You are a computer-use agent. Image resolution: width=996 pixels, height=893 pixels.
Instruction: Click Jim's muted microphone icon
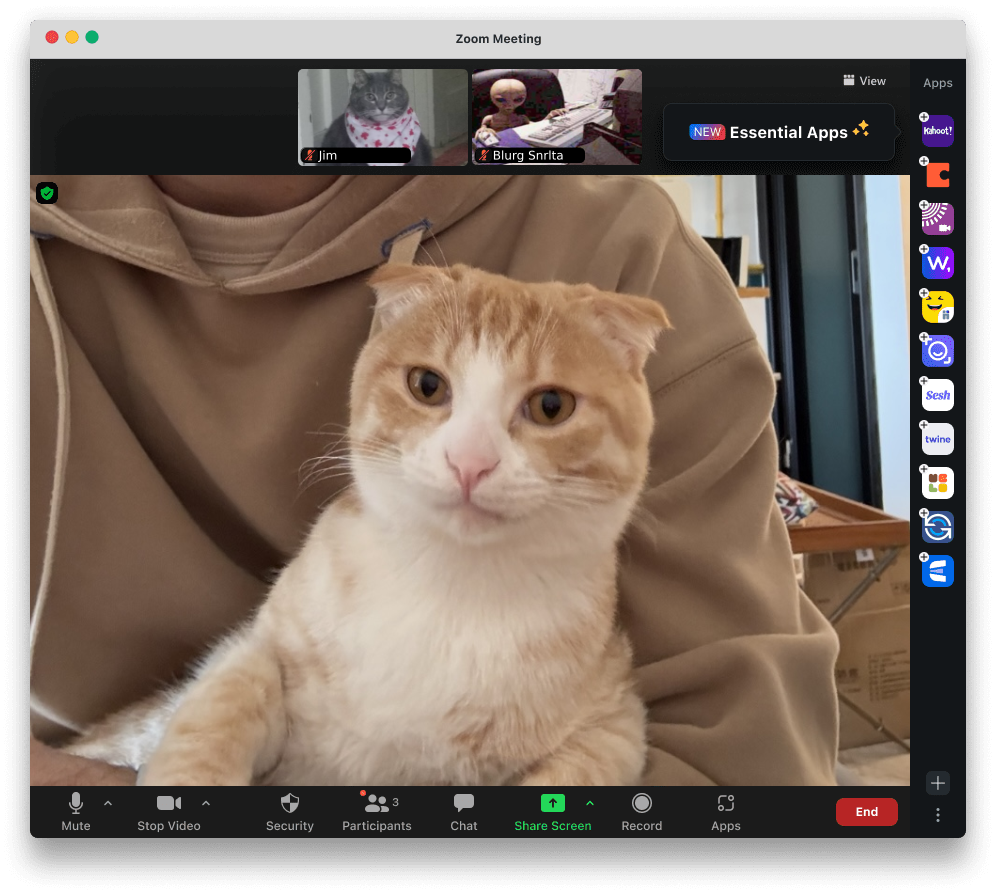[x=310, y=155]
